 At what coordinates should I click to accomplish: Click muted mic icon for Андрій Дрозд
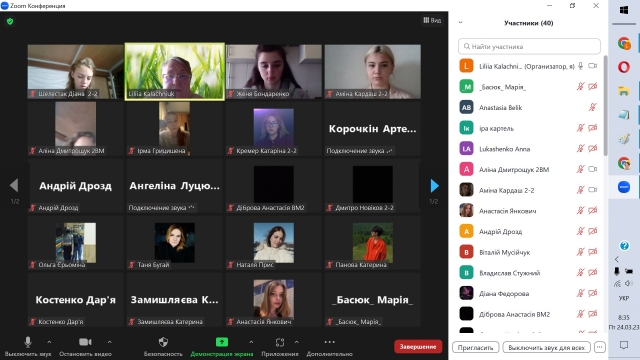tap(580, 231)
